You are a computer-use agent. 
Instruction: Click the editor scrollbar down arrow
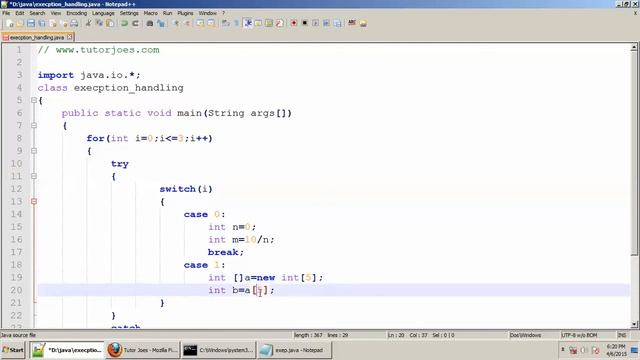[x=634, y=324]
